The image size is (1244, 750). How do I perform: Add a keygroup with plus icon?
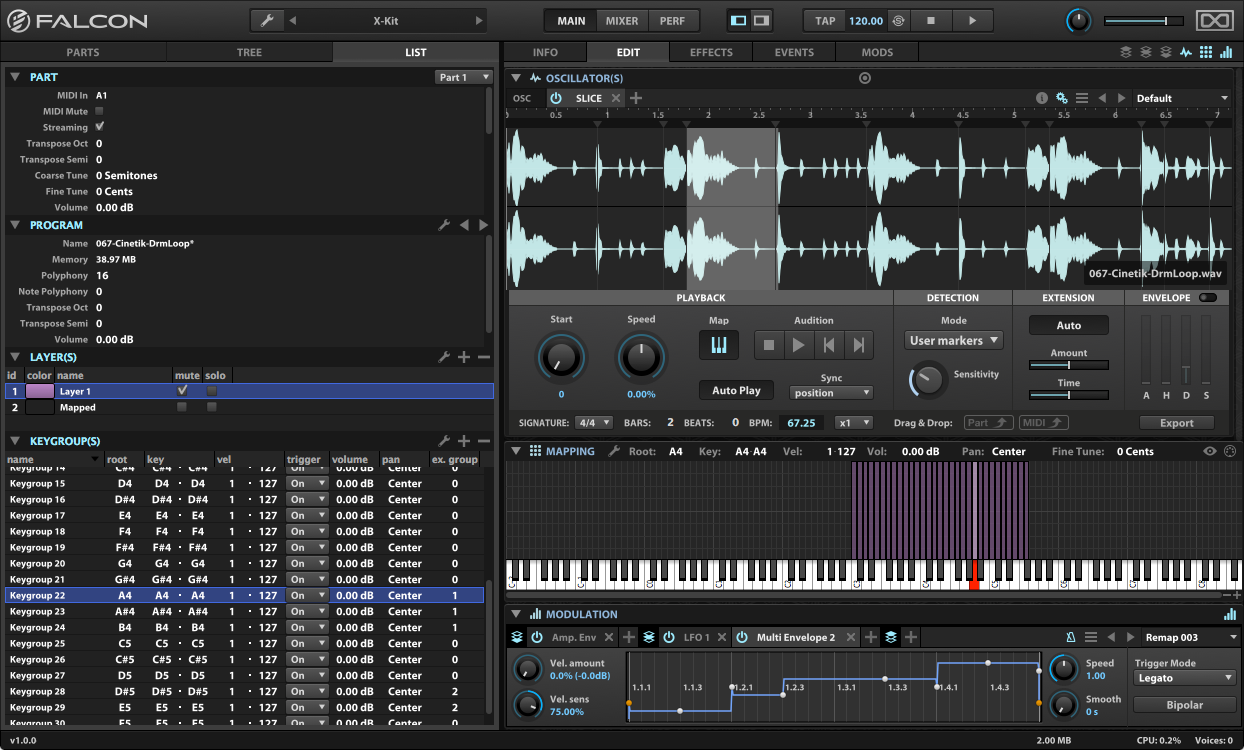tap(464, 441)
